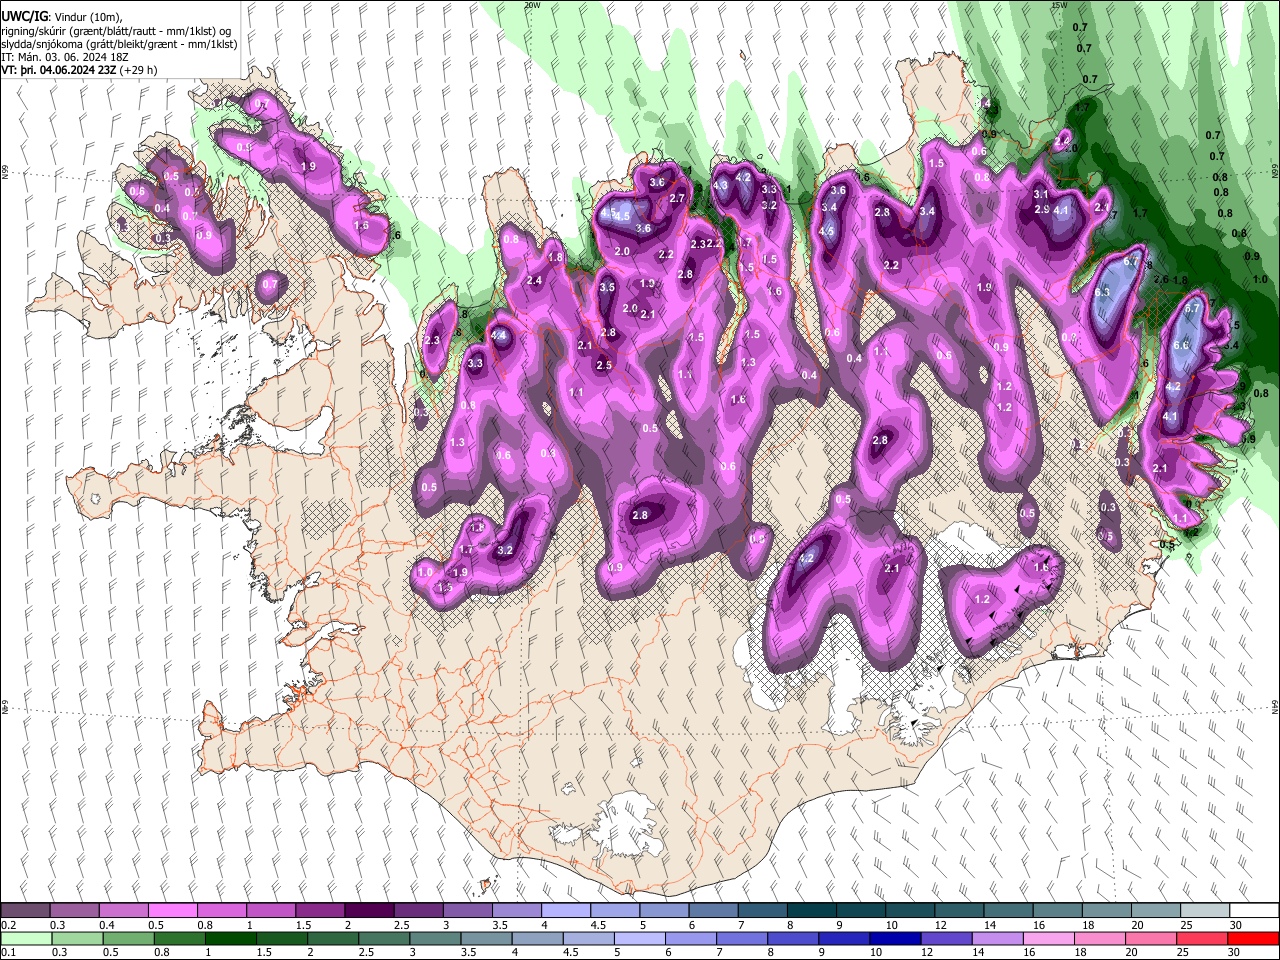The image size is (1280, 960).
Task: Pick the grey-blue 4–4.5 rain scale swatch
Action: click(x=537, y=938)
